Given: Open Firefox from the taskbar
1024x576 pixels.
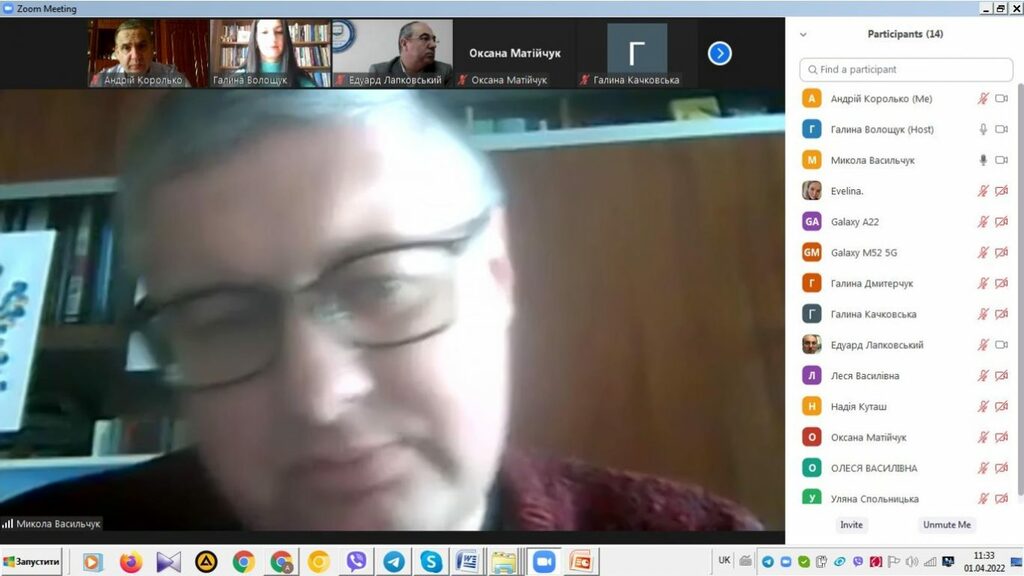Looking at the screenshot, I should pos(130,561).
